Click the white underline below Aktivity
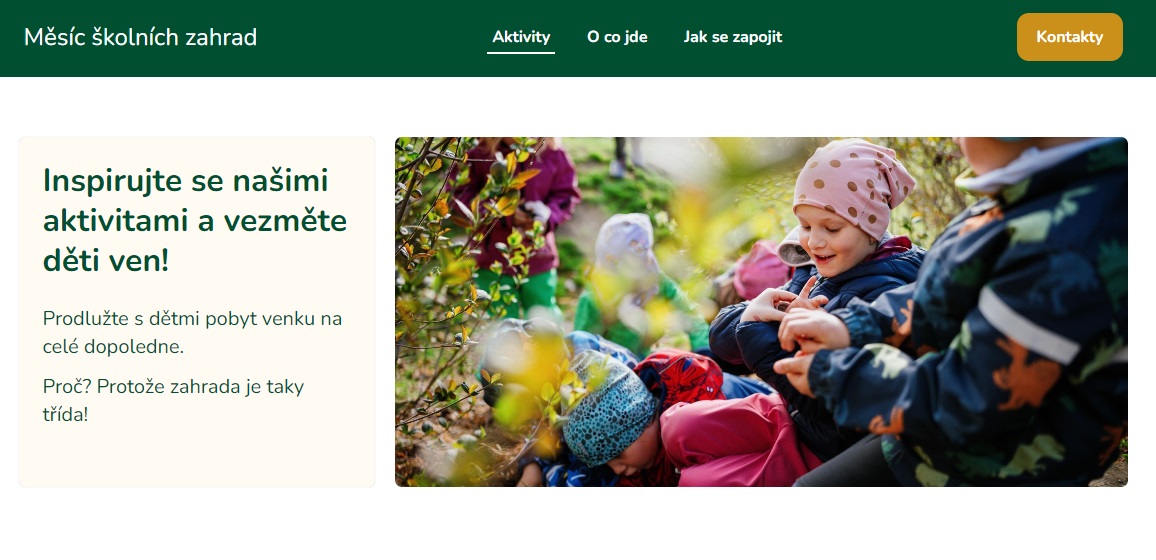Screen dimensions: 1156x560 (x=521, y=53)
